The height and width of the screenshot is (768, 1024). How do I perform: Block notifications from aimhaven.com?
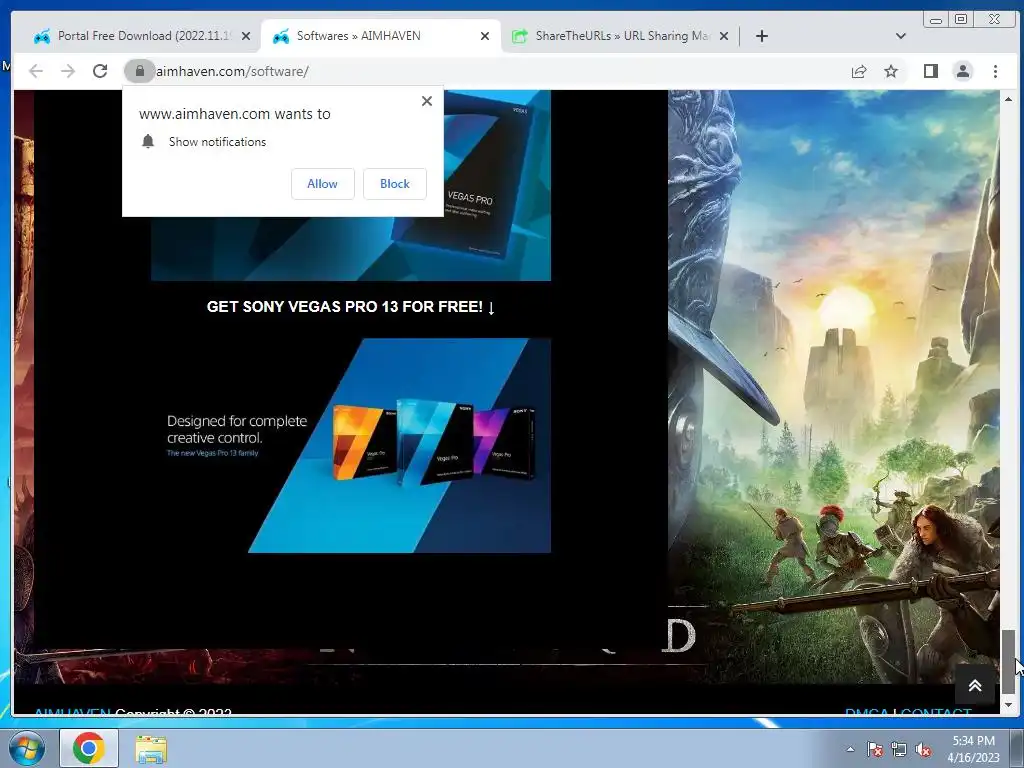[x=395, y=184]
